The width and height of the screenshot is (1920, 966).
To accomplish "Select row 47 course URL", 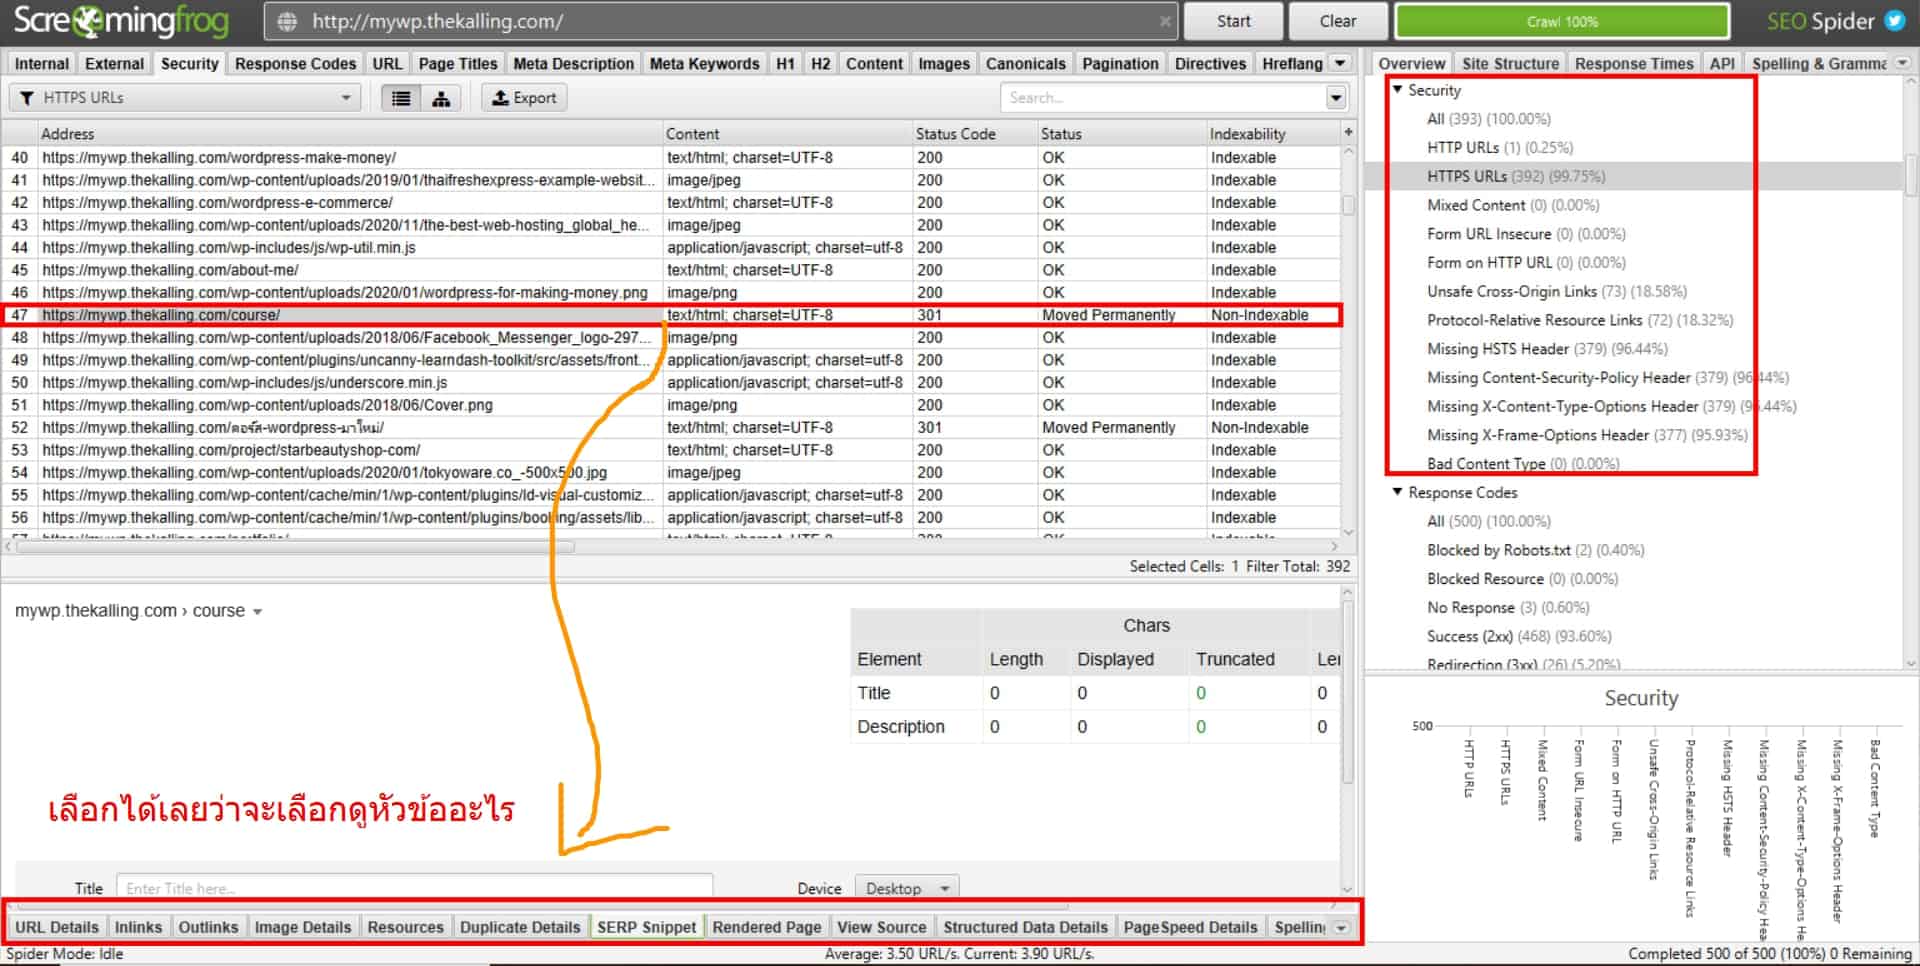I will click(670, 315).
